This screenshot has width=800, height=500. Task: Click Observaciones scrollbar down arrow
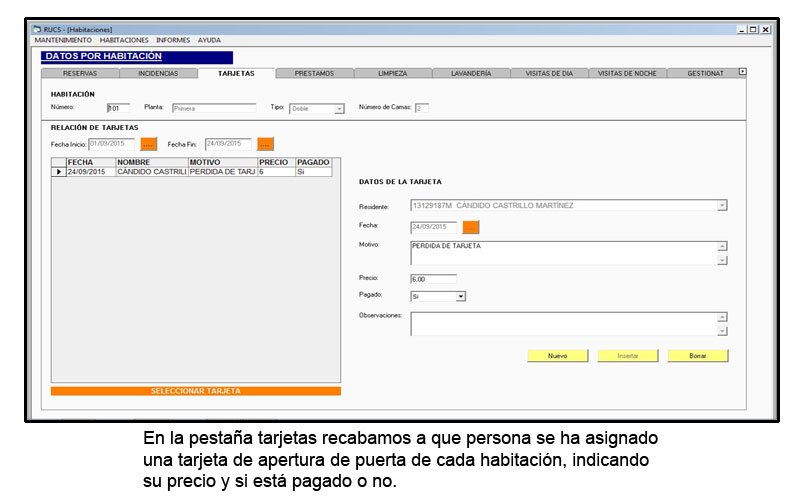tap(722, 331)
